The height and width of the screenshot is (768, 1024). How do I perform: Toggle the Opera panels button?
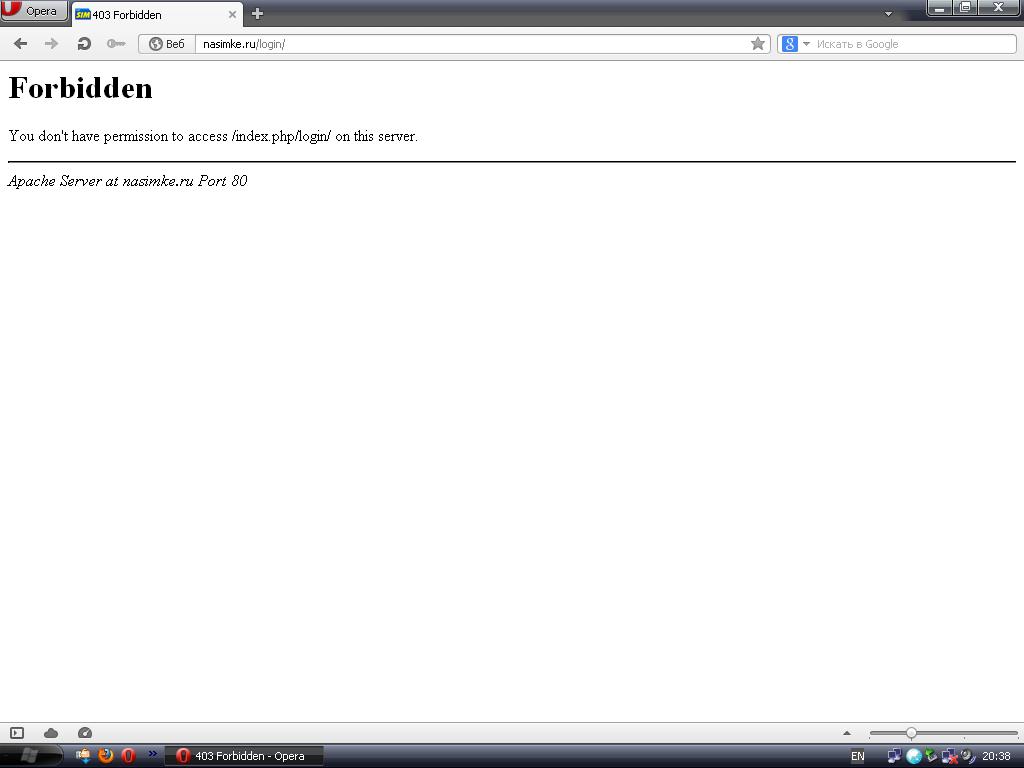tap(17, 733)
